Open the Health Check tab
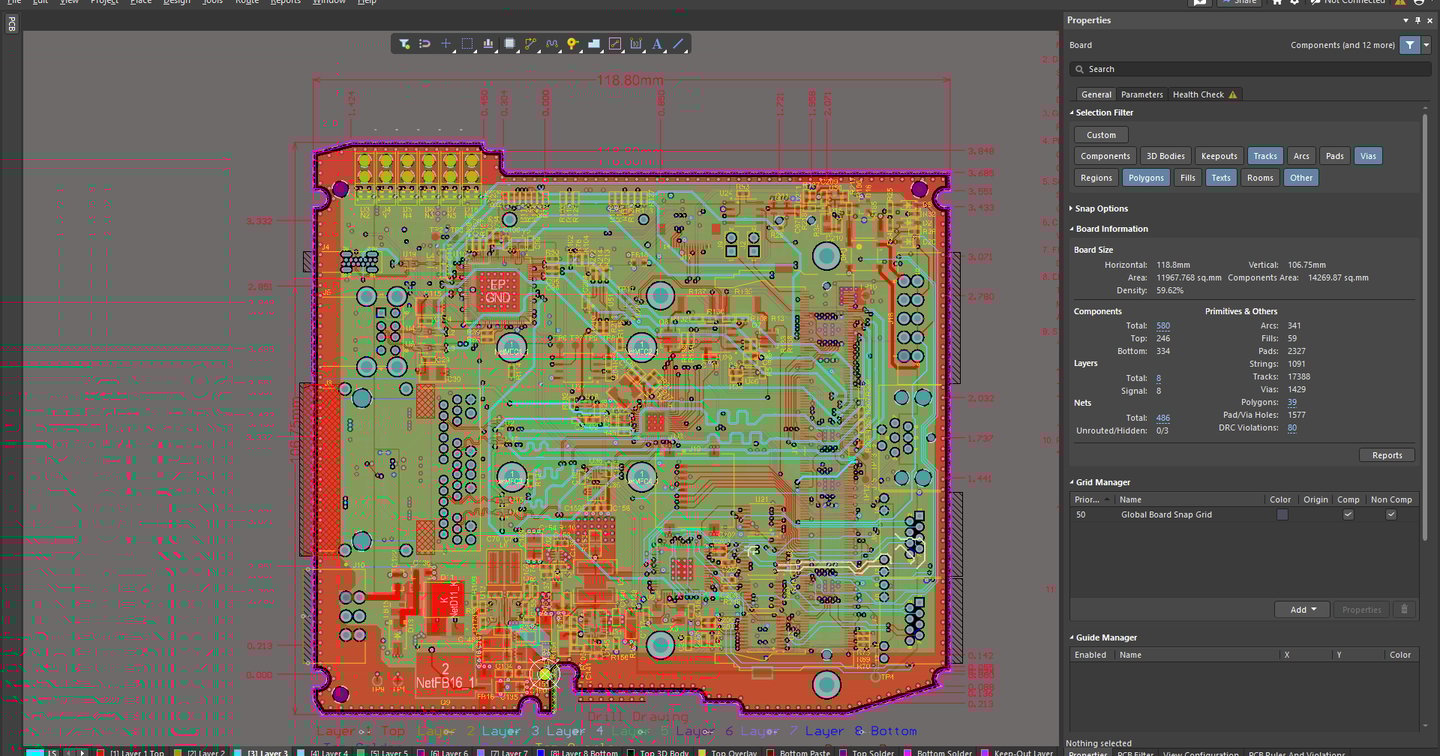This screenshot has width=1440, height=756. click(1198, 94)
